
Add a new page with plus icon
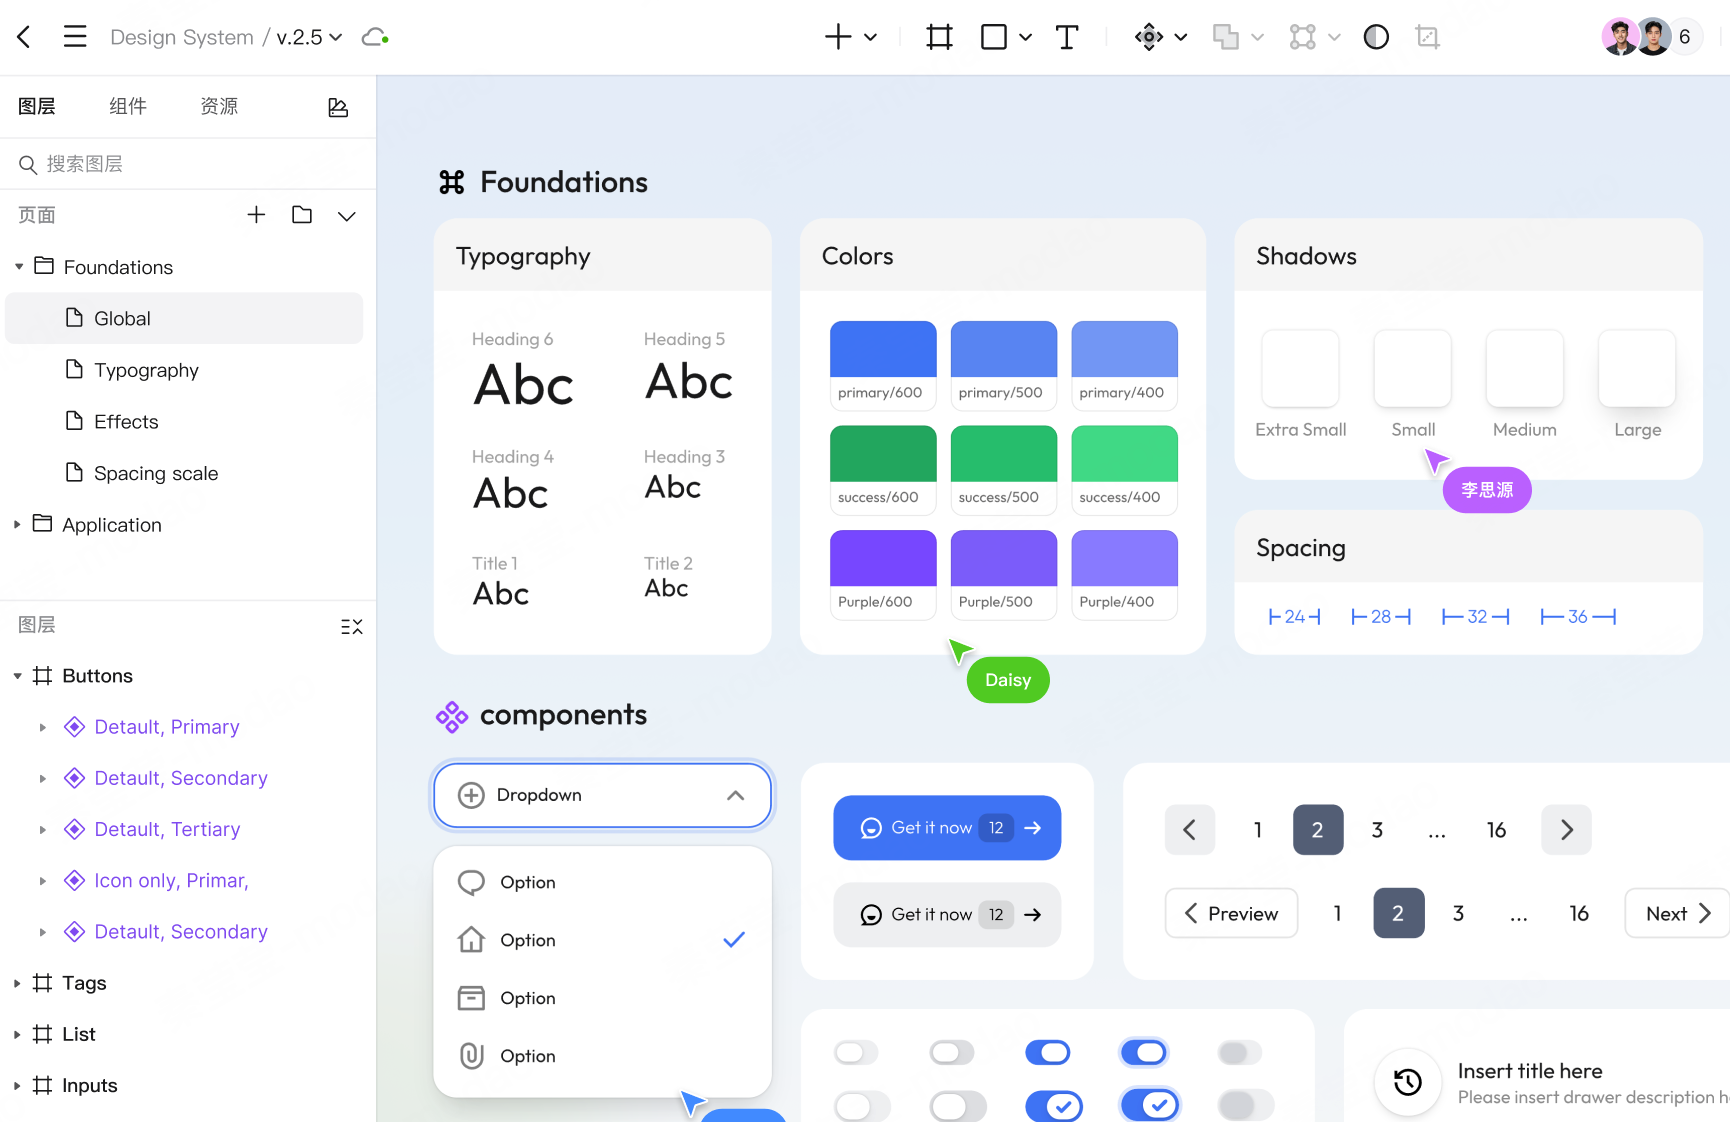pyautogui.click(x=256, y=214)
